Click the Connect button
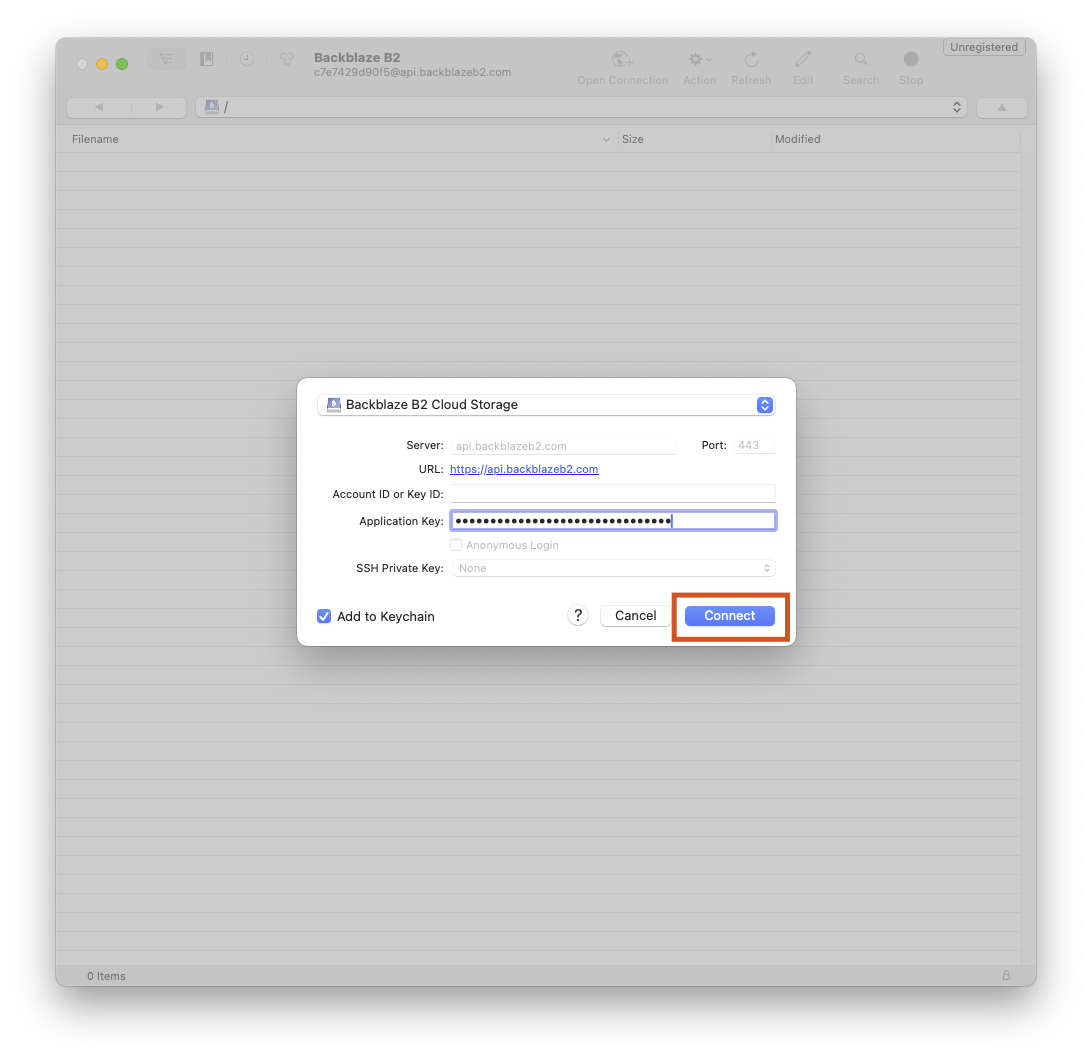The image size is (1092, 1060). pyautogui.click(x=729, y=616)
